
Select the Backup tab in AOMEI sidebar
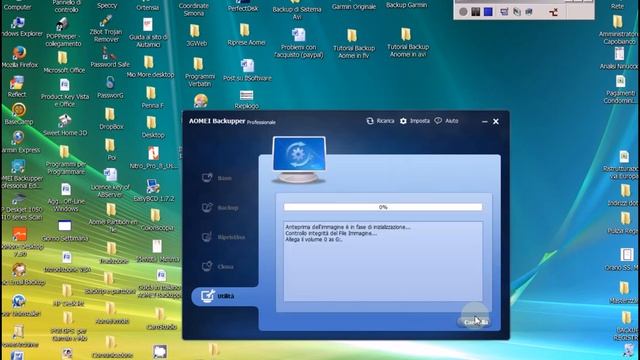(x=220, y=207)
